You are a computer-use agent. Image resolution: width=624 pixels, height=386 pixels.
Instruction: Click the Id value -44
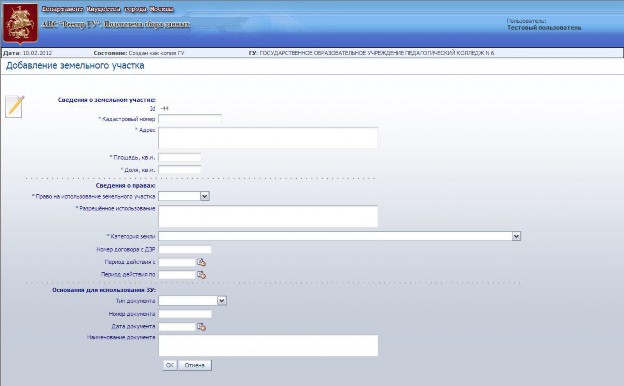click(164, 109)
